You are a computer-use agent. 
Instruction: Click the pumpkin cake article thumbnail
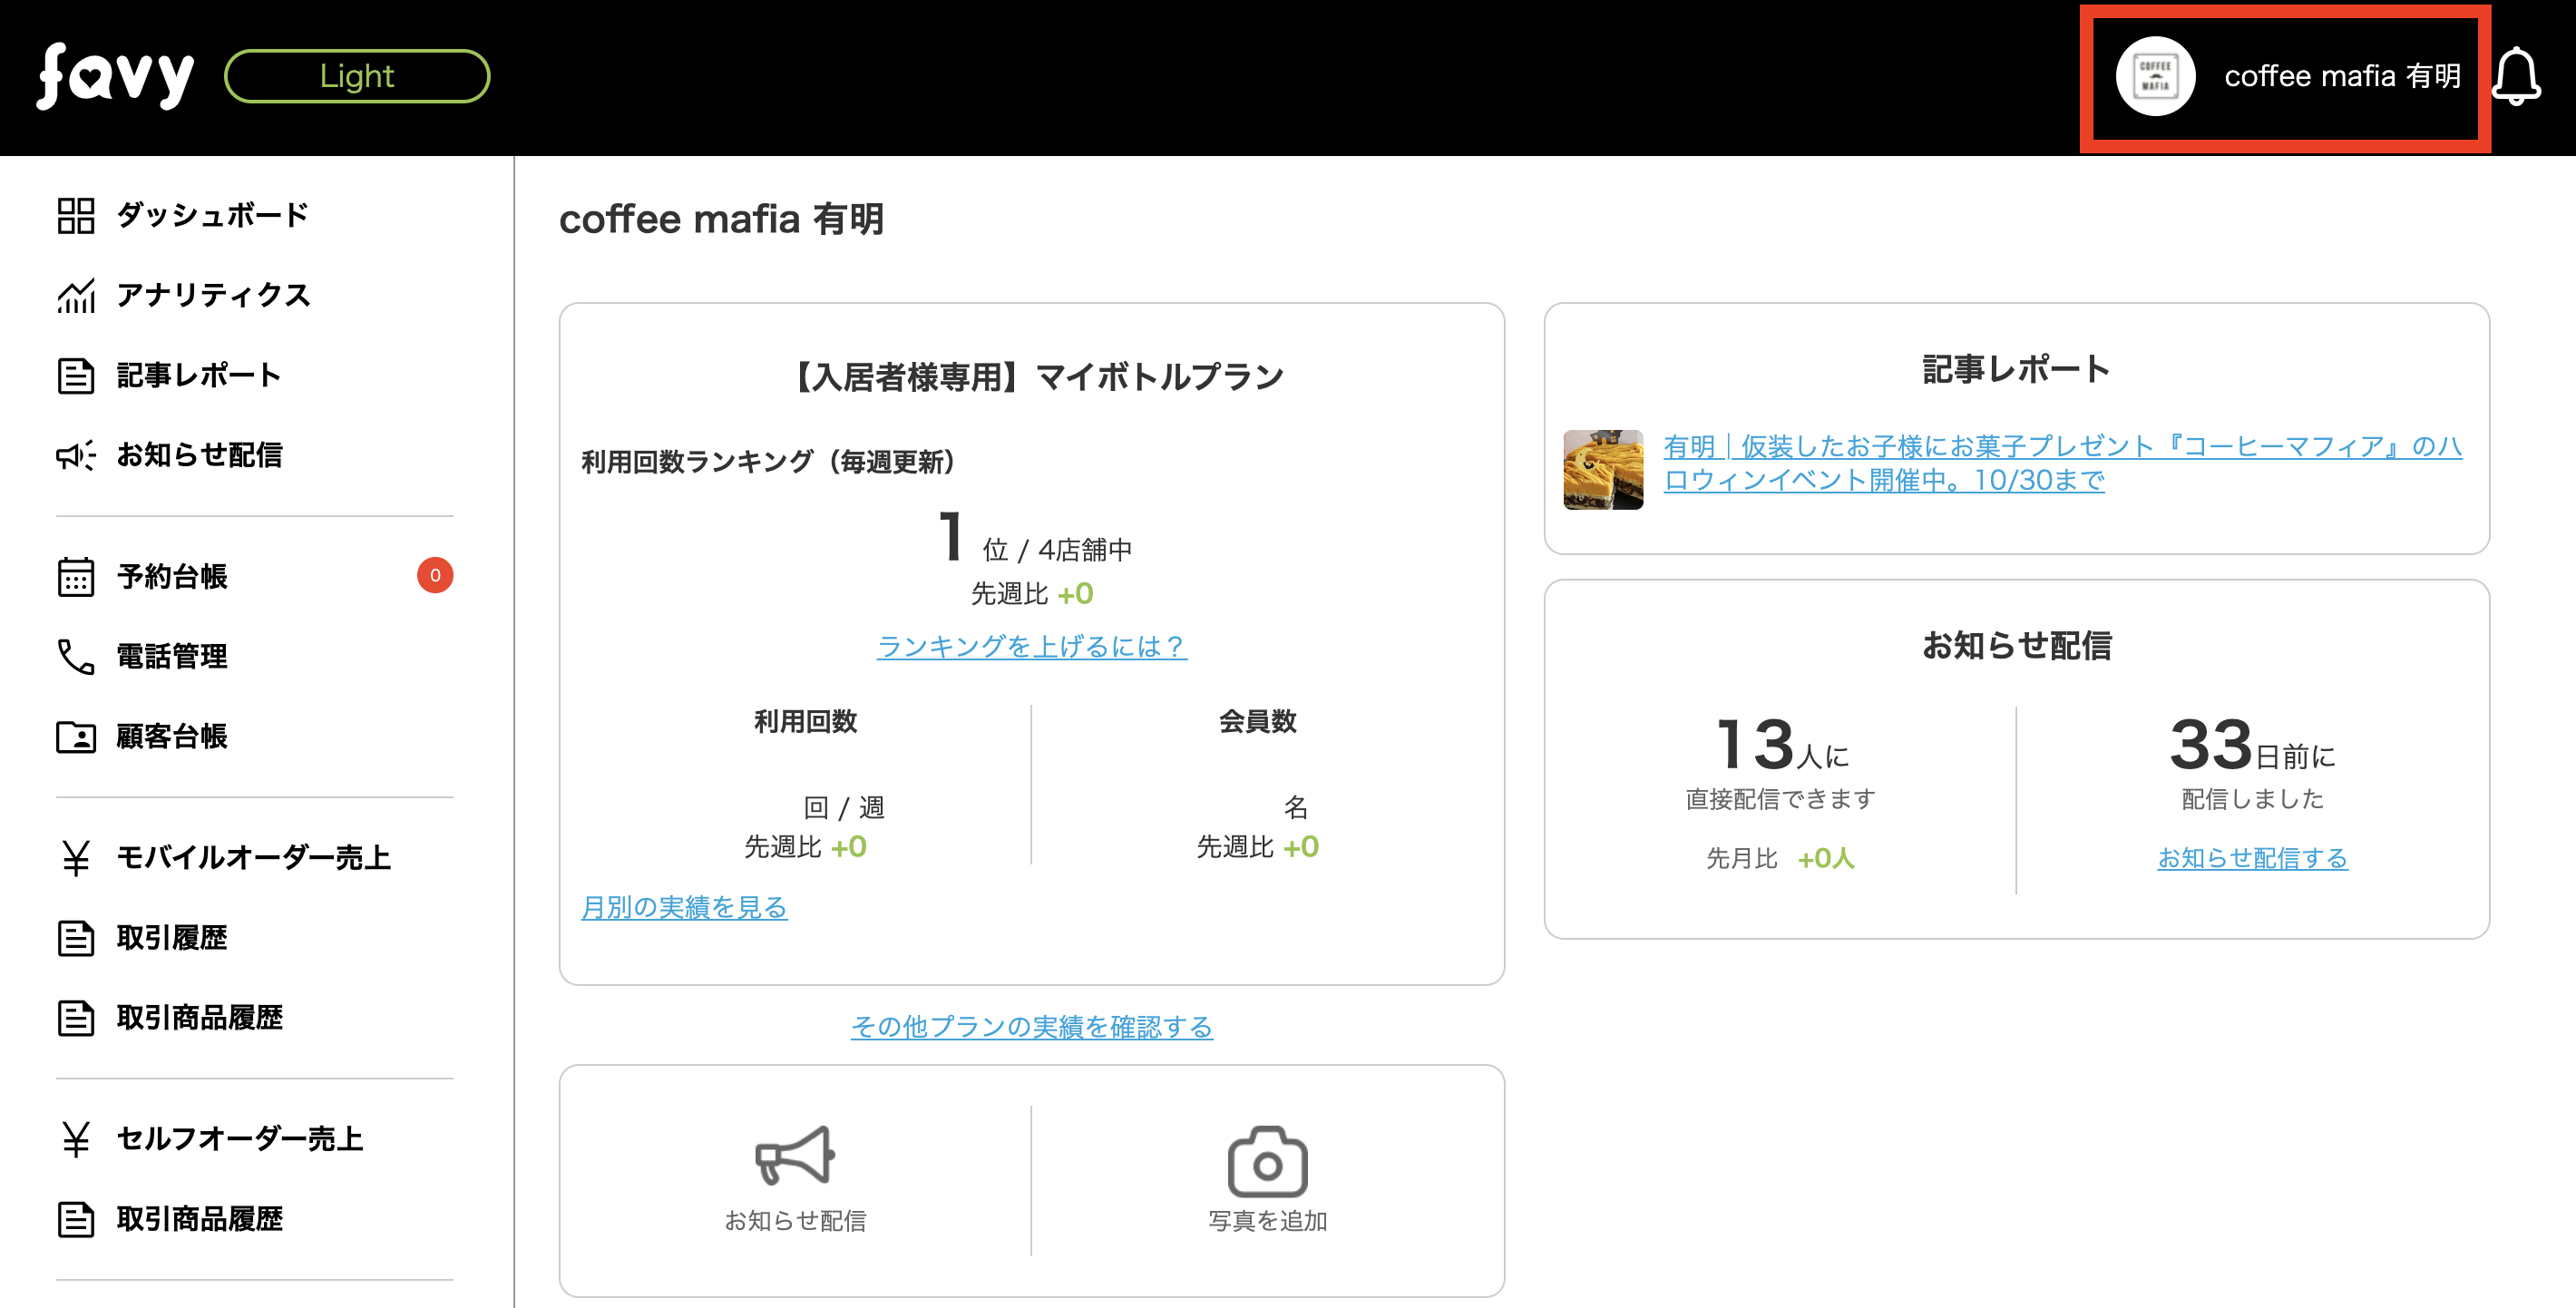[x=1603, y=470]
